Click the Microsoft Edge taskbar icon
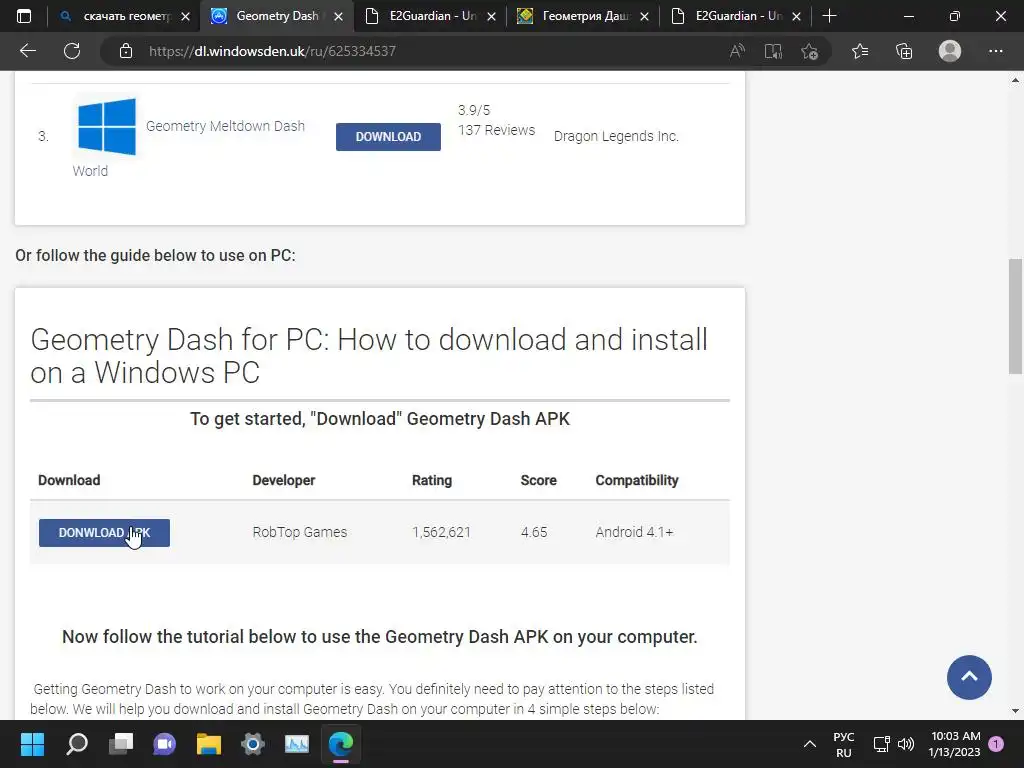 pos(341,744)
